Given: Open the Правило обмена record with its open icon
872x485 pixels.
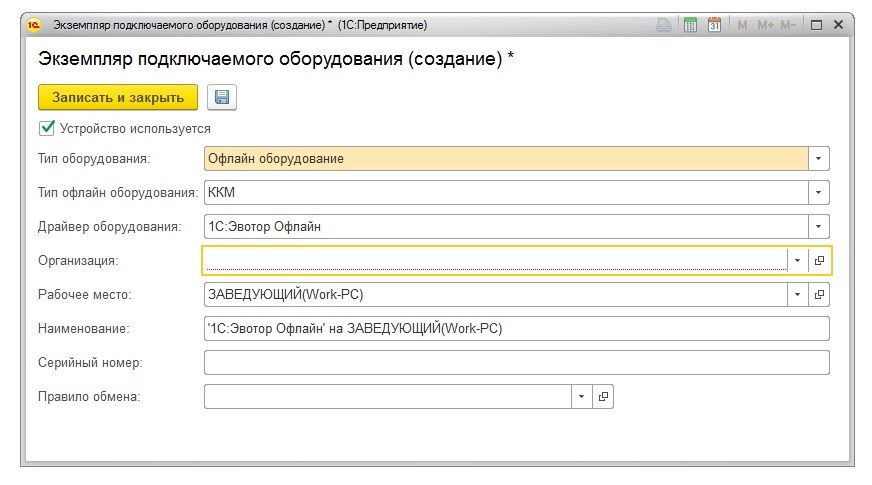Looking at the screenshot, I should point(603,397).
